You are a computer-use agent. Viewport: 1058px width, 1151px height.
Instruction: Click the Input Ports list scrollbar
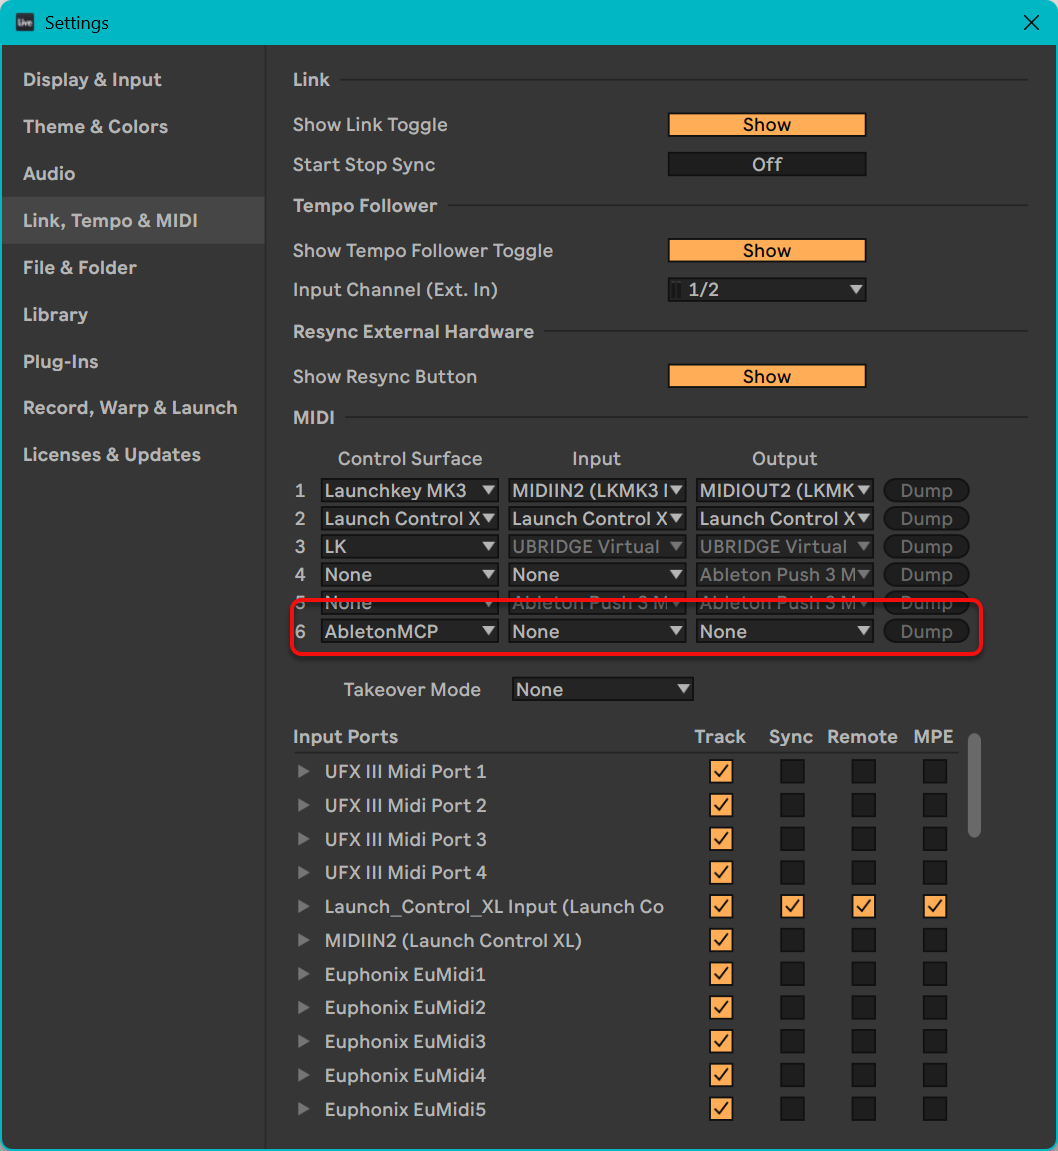[x=974, y=785]
